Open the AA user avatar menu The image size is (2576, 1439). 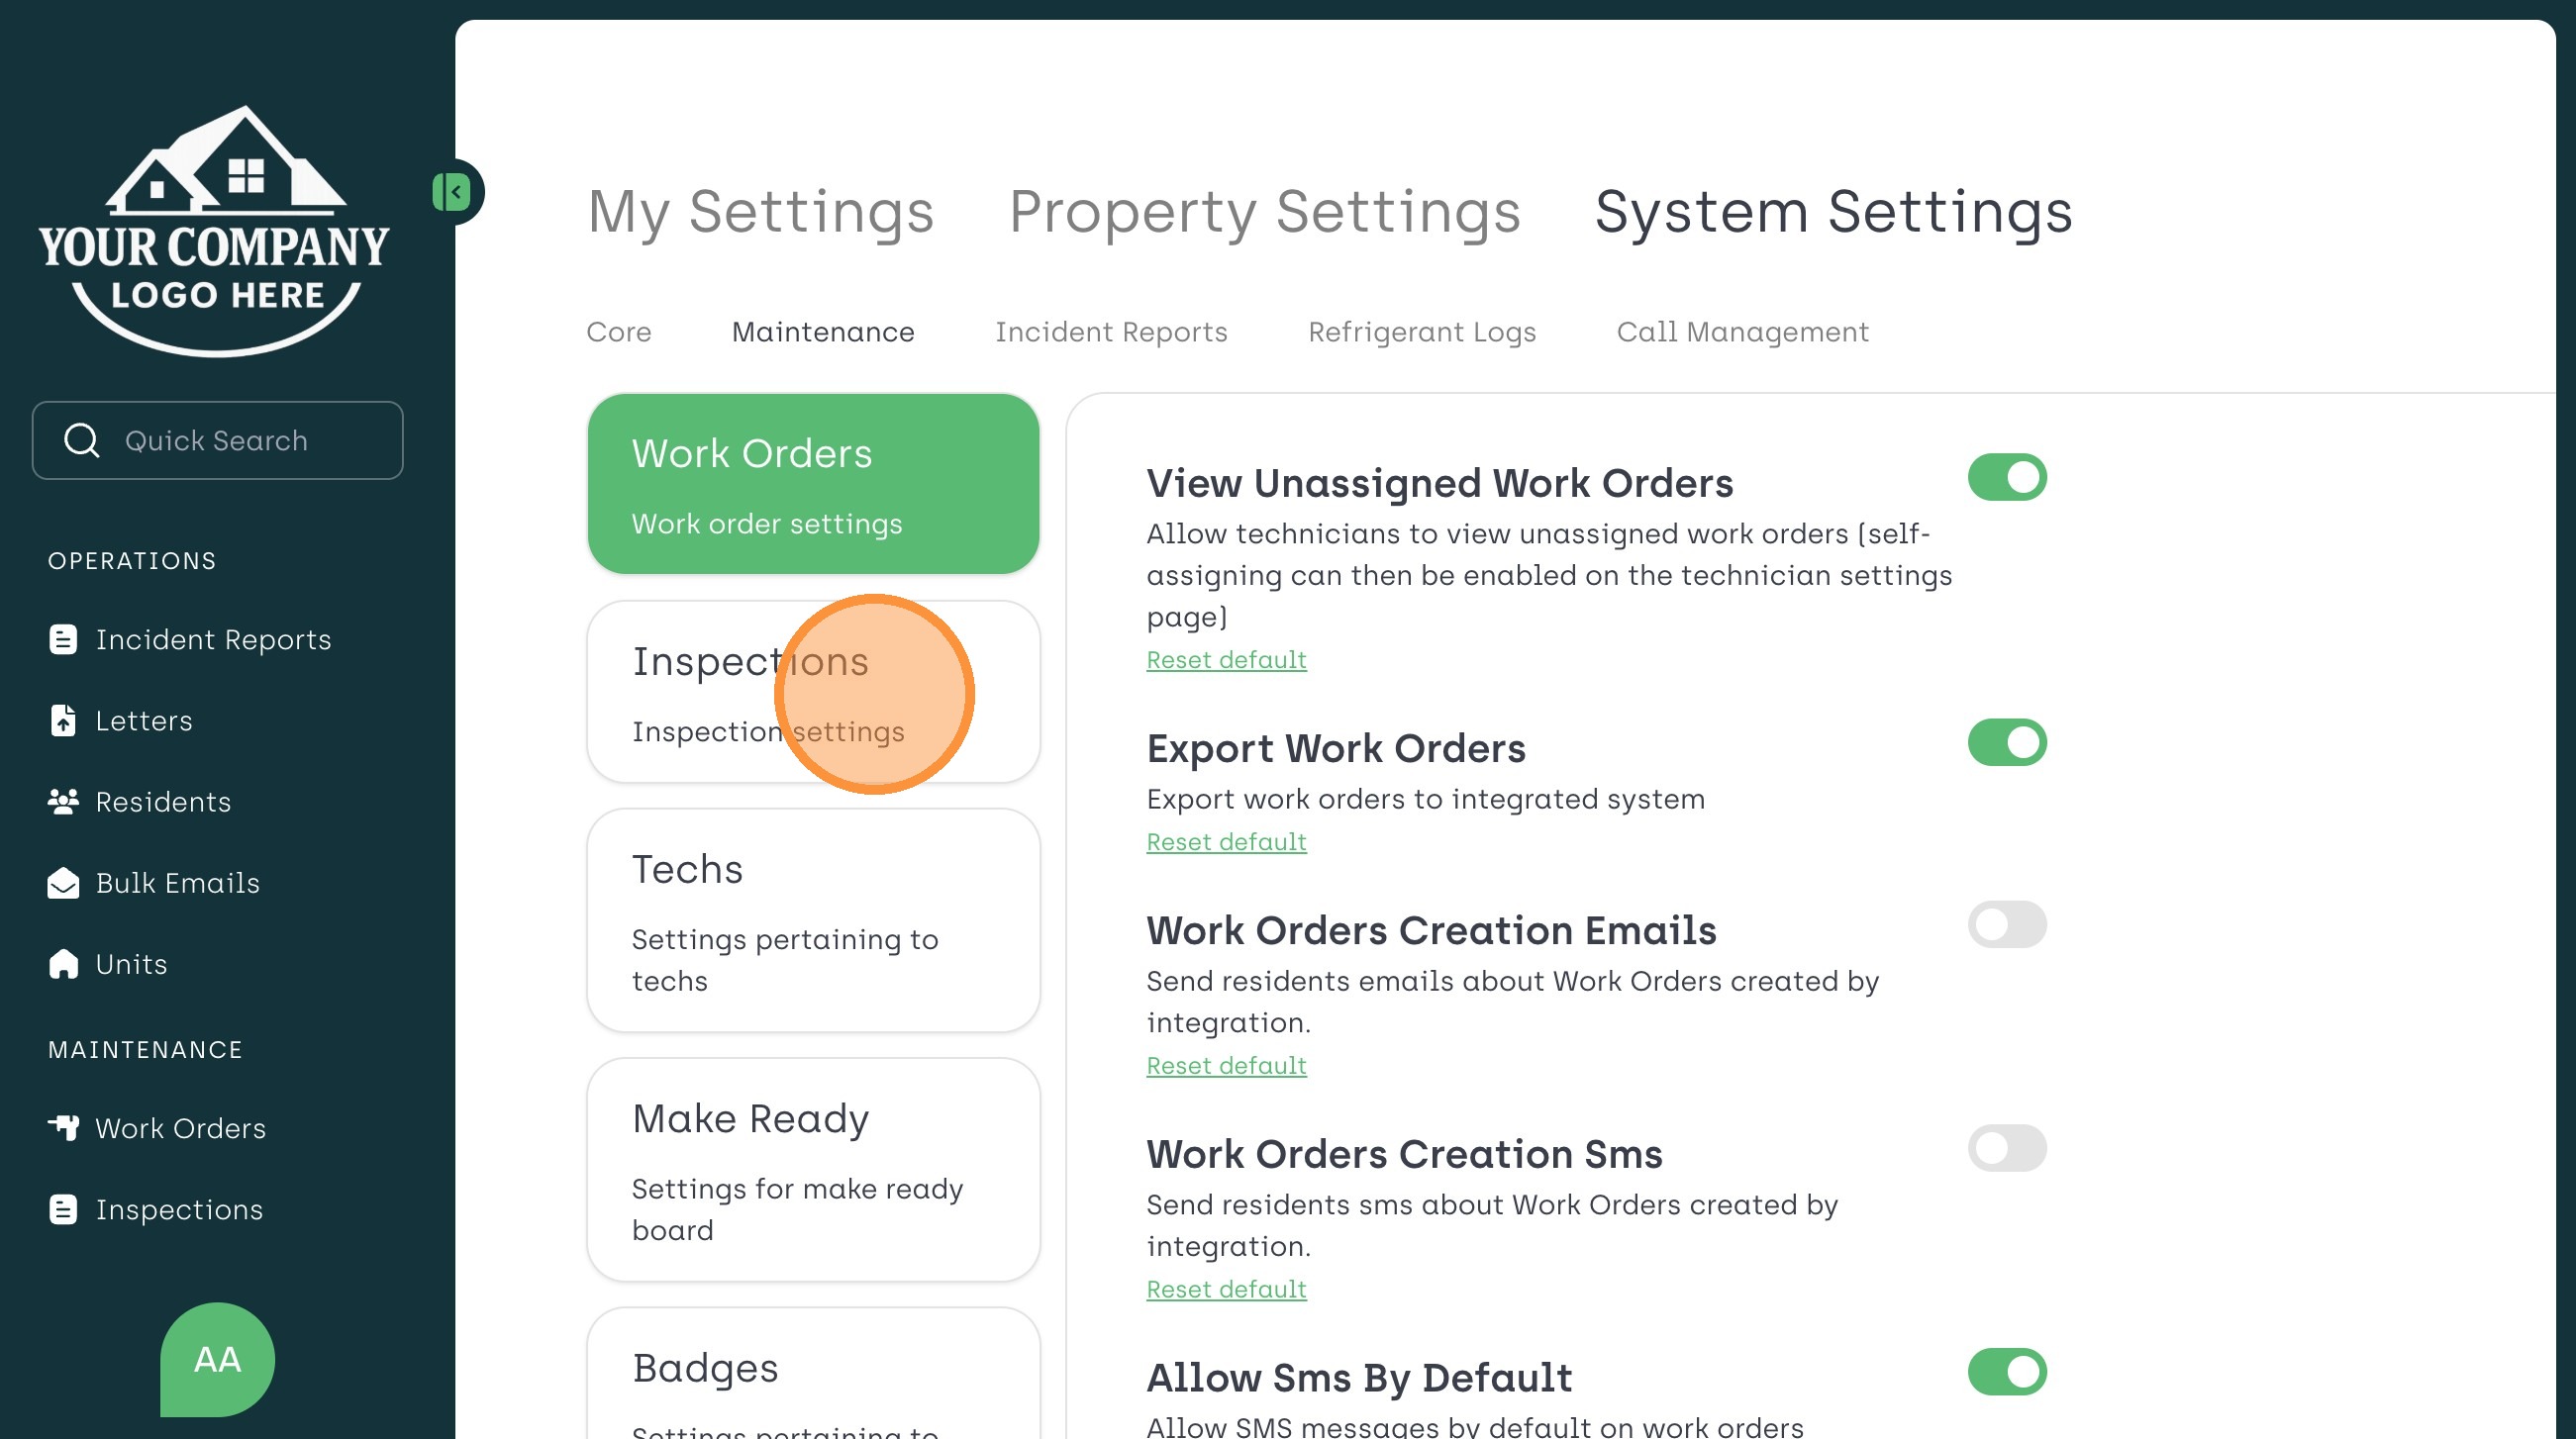[217, 1359]
